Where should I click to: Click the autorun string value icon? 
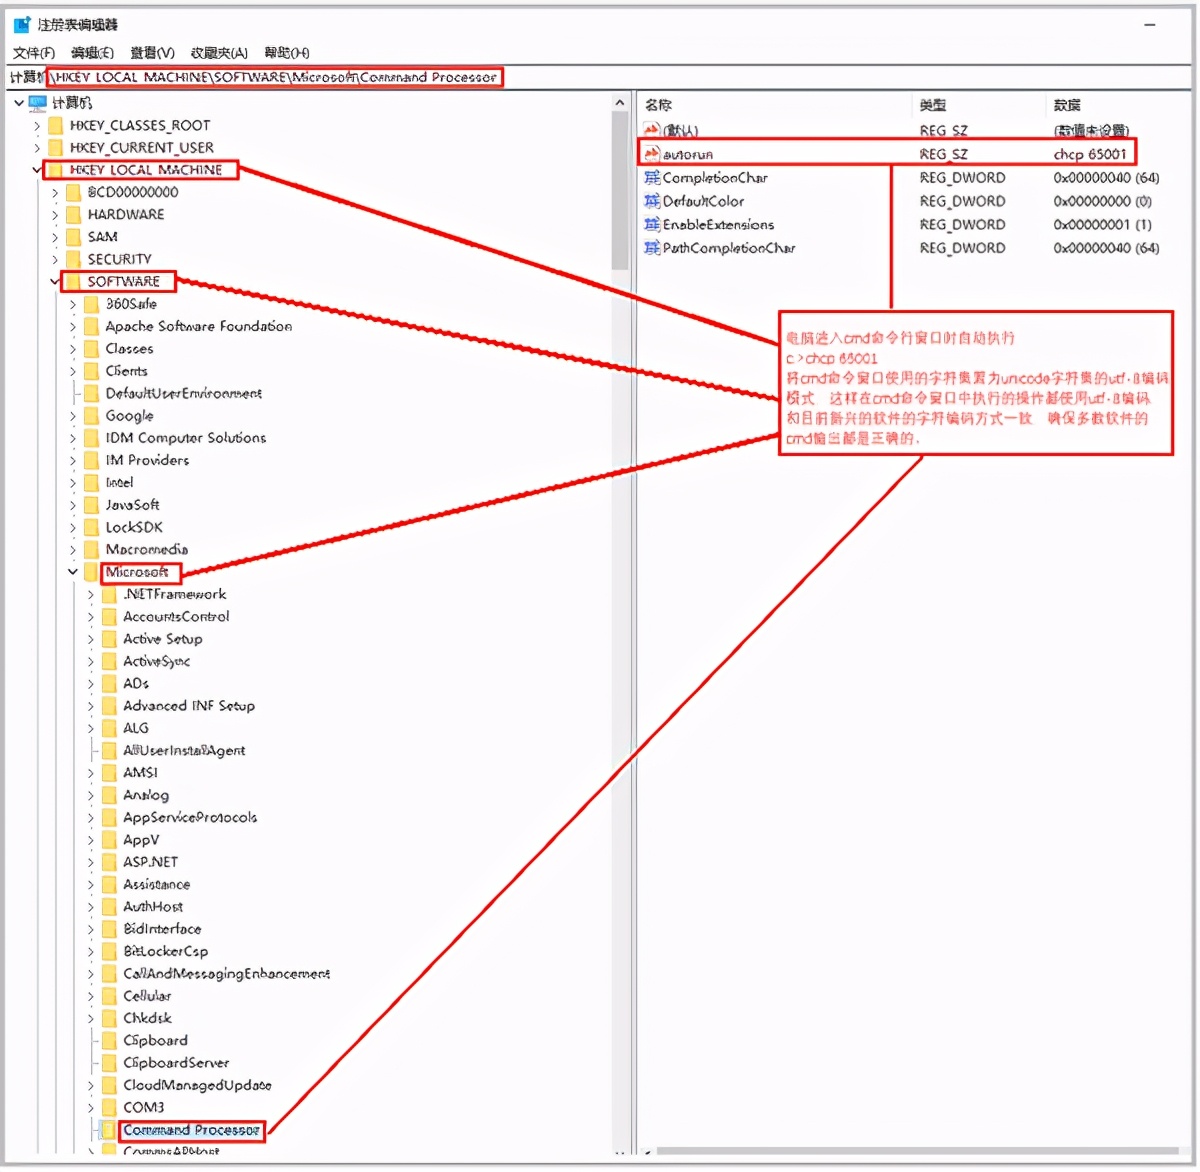click(x=652, y=154)
